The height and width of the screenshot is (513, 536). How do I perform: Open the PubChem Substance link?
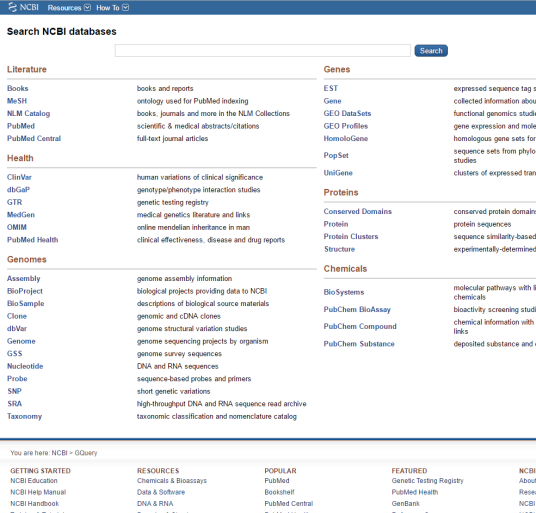point(359,344)
